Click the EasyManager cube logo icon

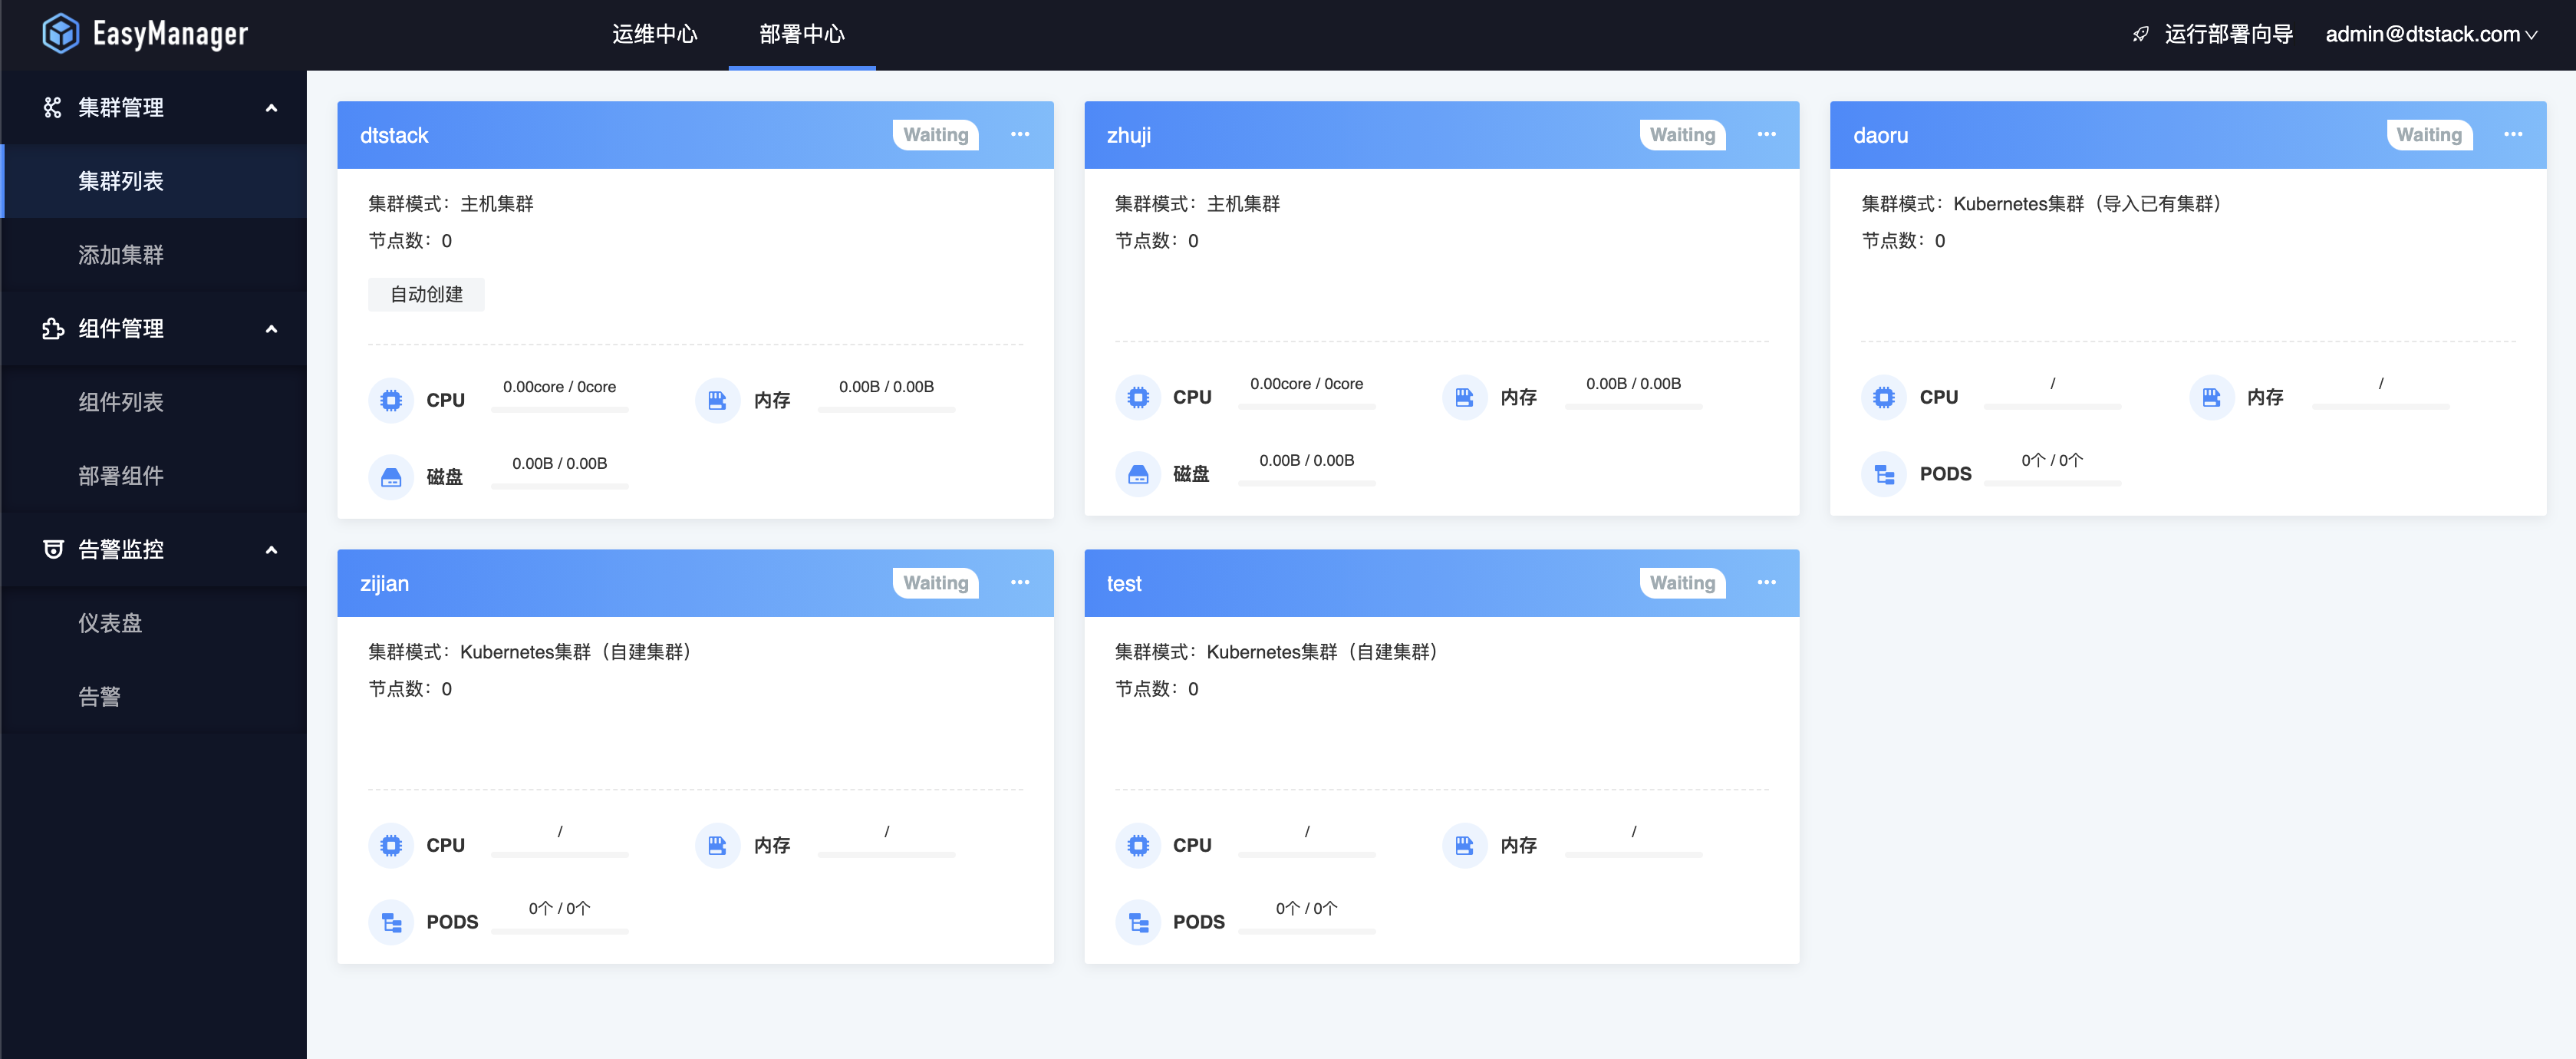(60, 33)
